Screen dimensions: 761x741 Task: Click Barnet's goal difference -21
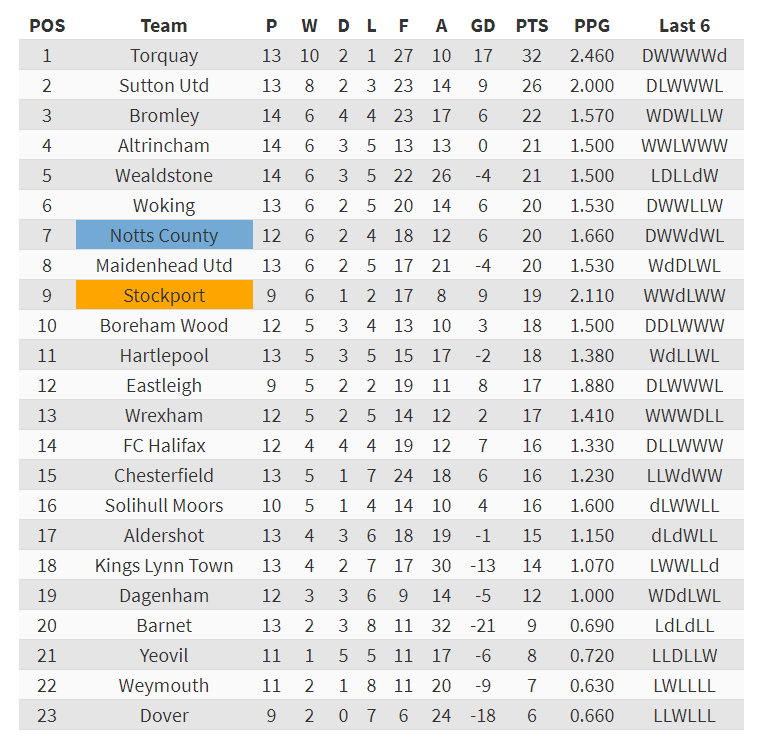click(x=483, y=626)
